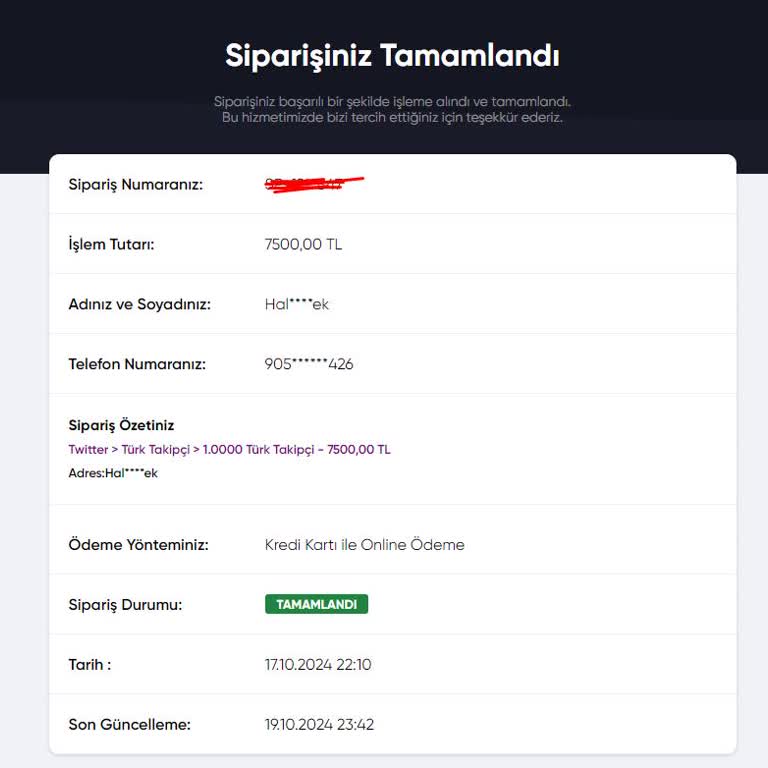Click the Ödeme Yönteminiz label
The image size is (768, 768).
click(138, 545)
